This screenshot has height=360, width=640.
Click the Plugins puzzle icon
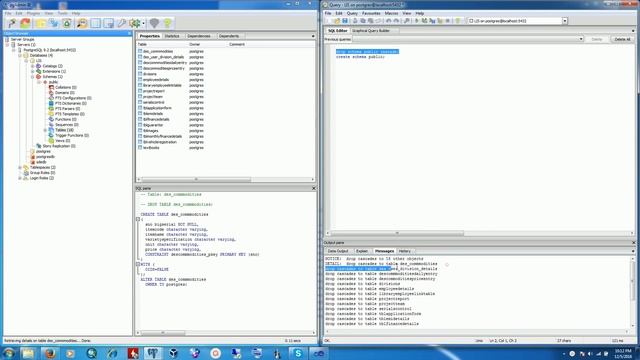[x=134, y=23]
